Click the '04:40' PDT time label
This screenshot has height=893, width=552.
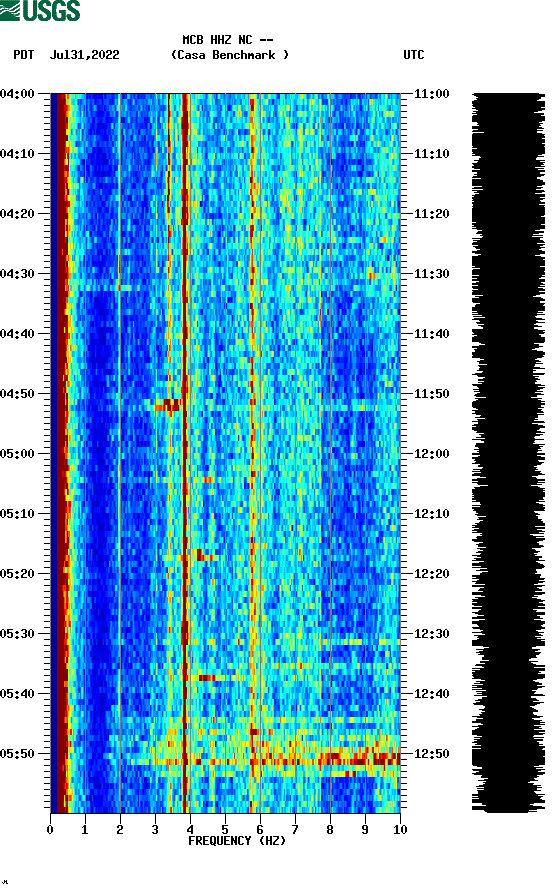[x=17, y=334]
